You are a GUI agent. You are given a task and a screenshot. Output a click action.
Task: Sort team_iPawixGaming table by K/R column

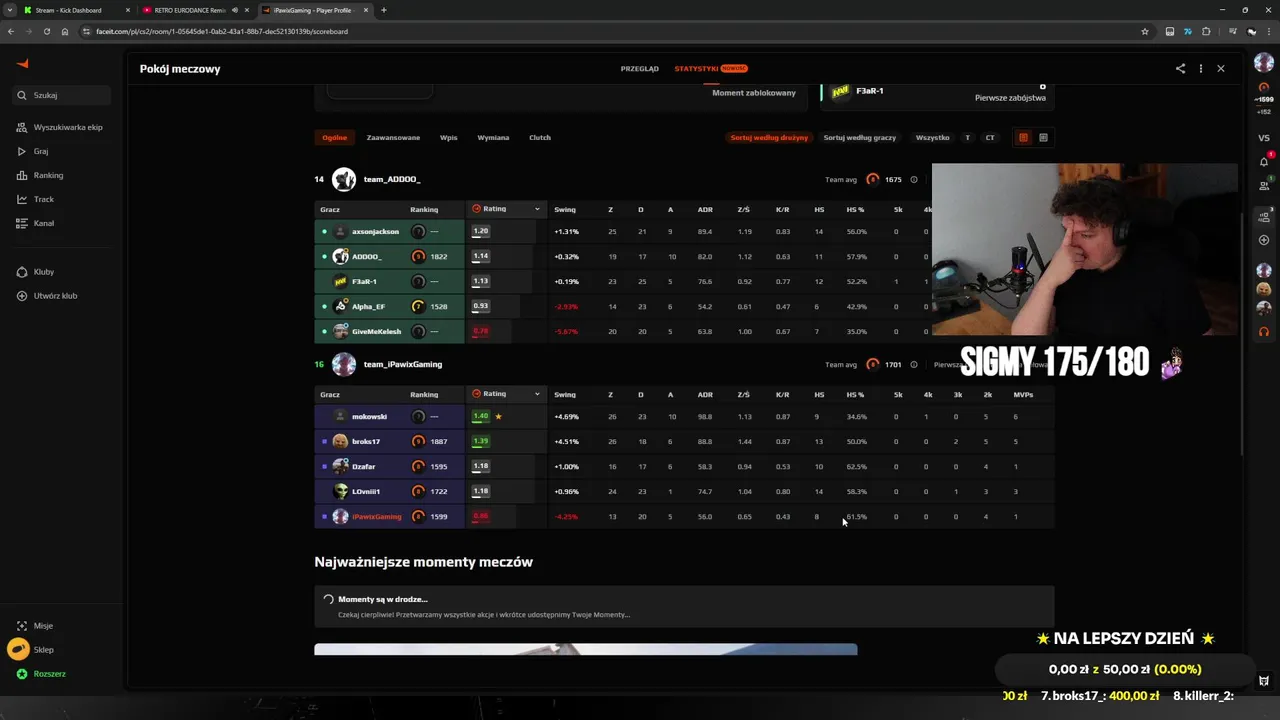coord(783,395)
